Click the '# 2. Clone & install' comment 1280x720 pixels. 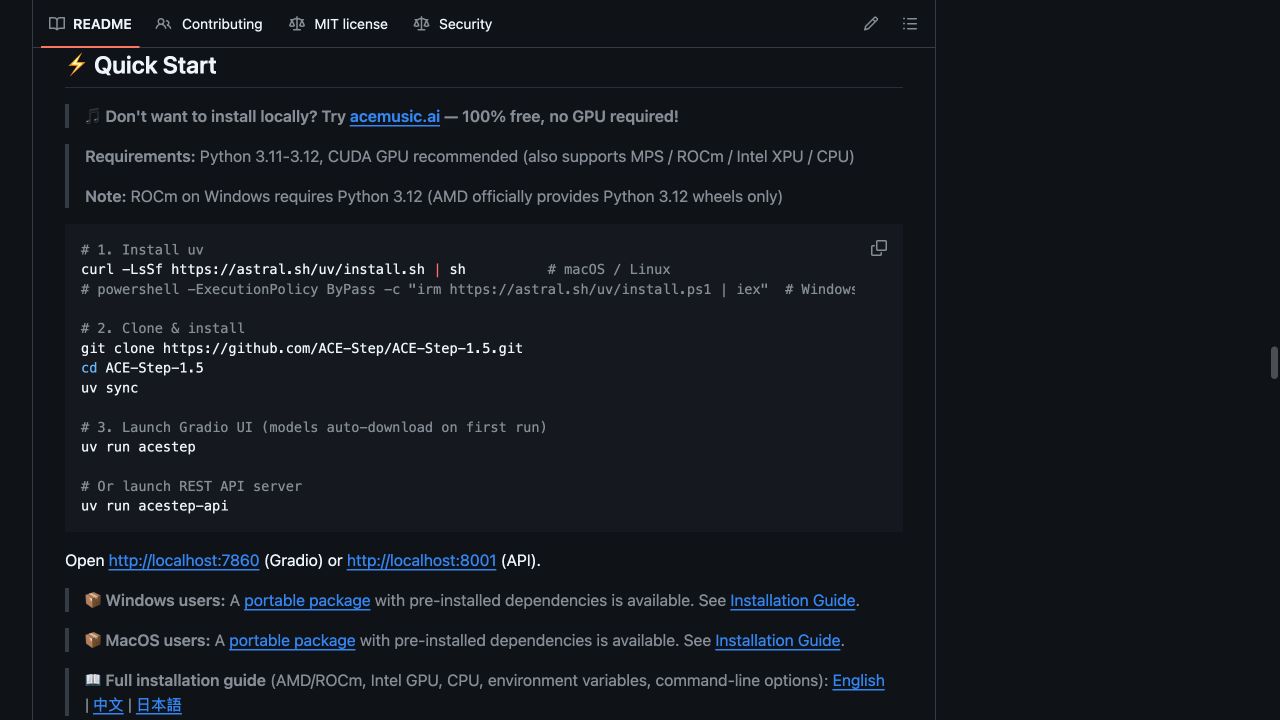(163, 328)
